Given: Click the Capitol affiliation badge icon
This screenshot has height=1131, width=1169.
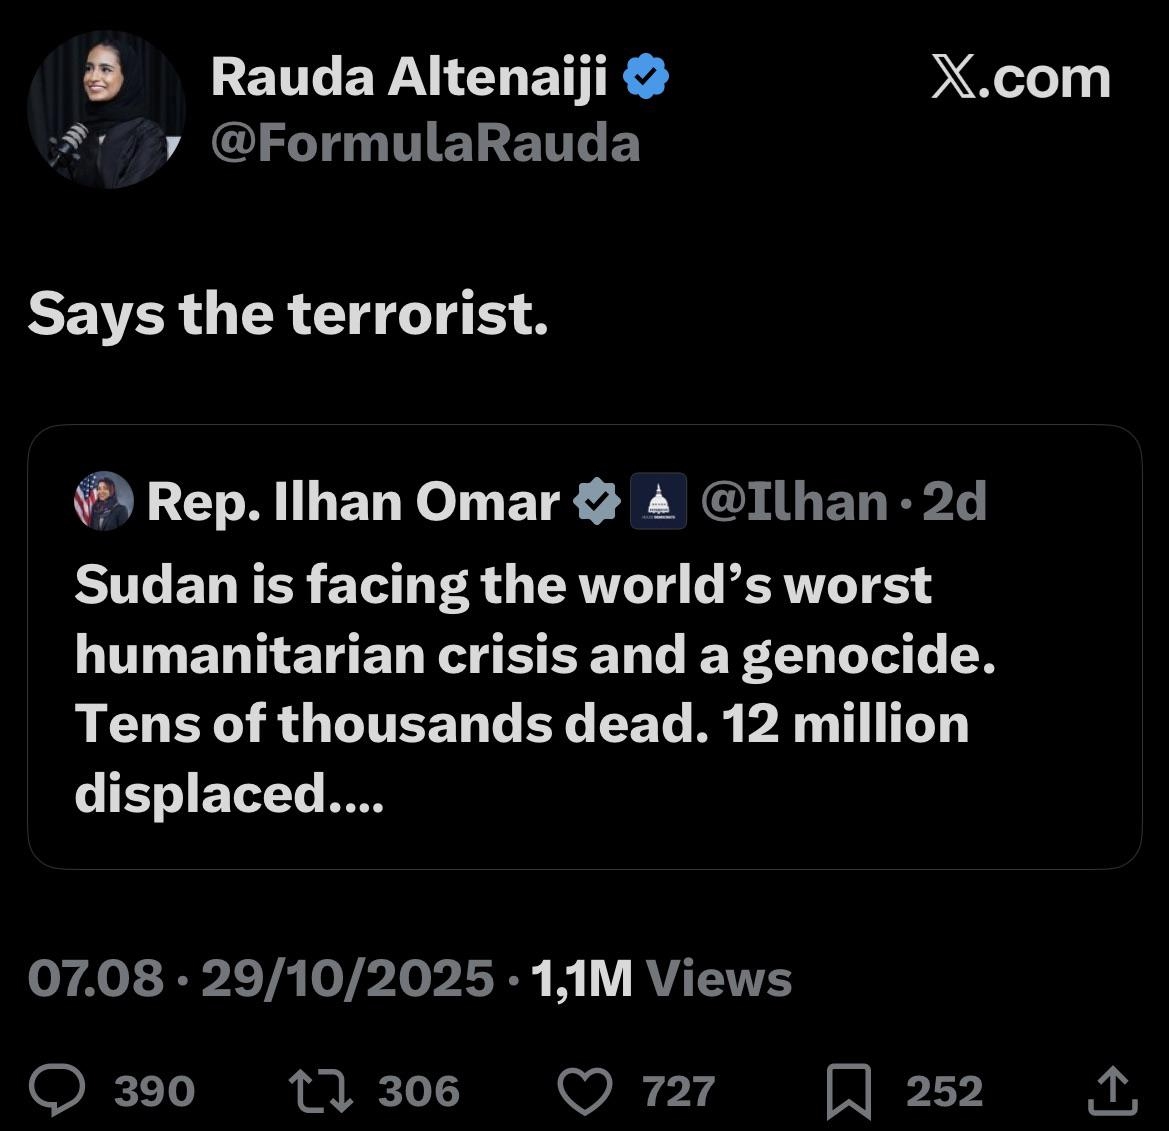Looking at the screenshot, I should [658, 501].
